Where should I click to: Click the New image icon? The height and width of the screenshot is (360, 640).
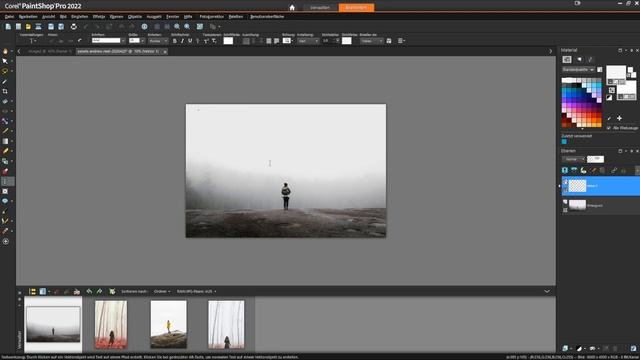(8, 27)
